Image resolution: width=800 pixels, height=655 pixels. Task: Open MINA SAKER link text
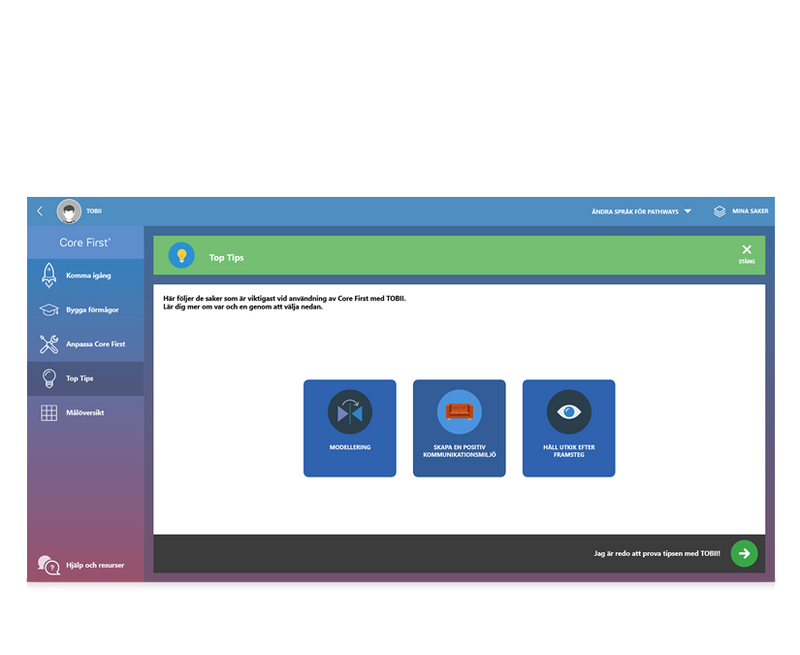point(750,211)
